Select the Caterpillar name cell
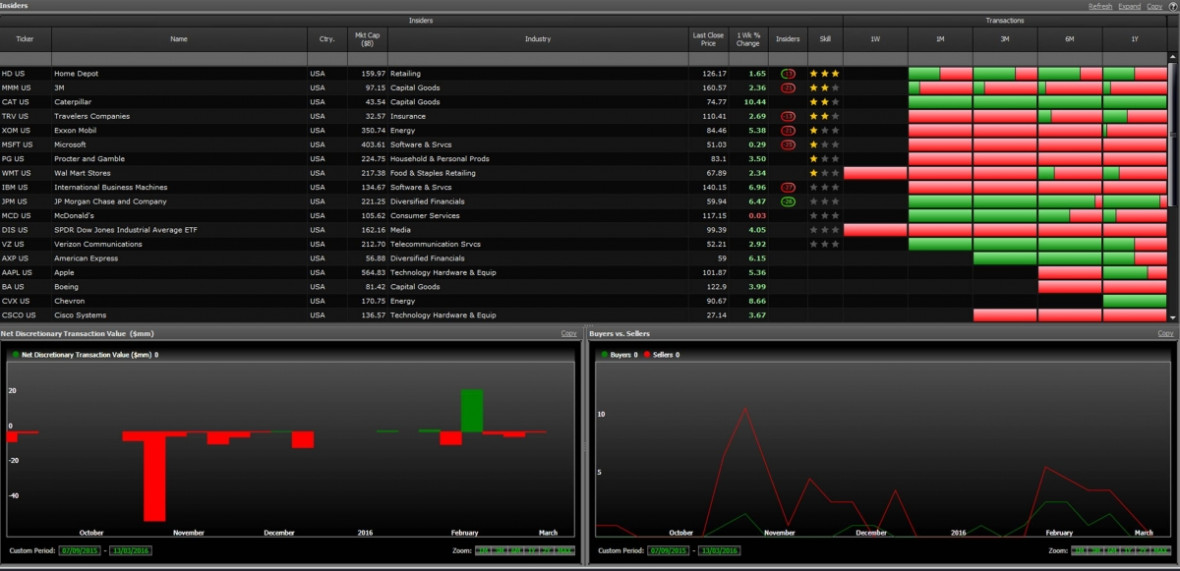Viewport: 1180px width, 571px height. [179, 102]
